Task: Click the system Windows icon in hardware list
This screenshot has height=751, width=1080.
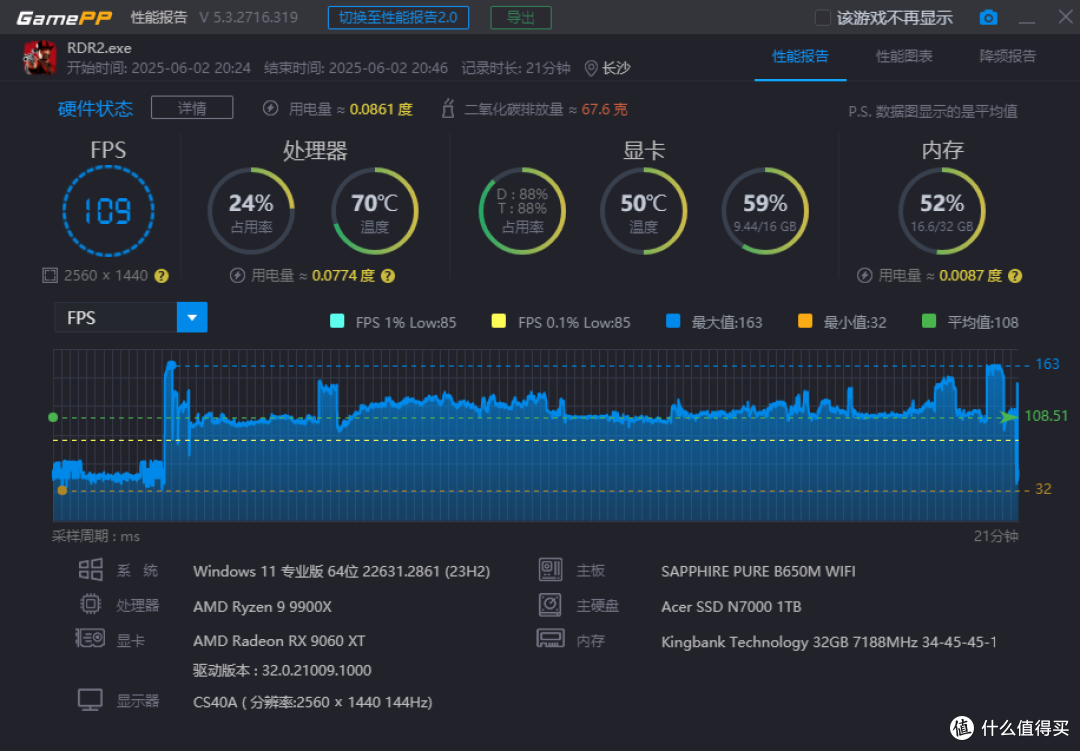Action: point(90,570)
